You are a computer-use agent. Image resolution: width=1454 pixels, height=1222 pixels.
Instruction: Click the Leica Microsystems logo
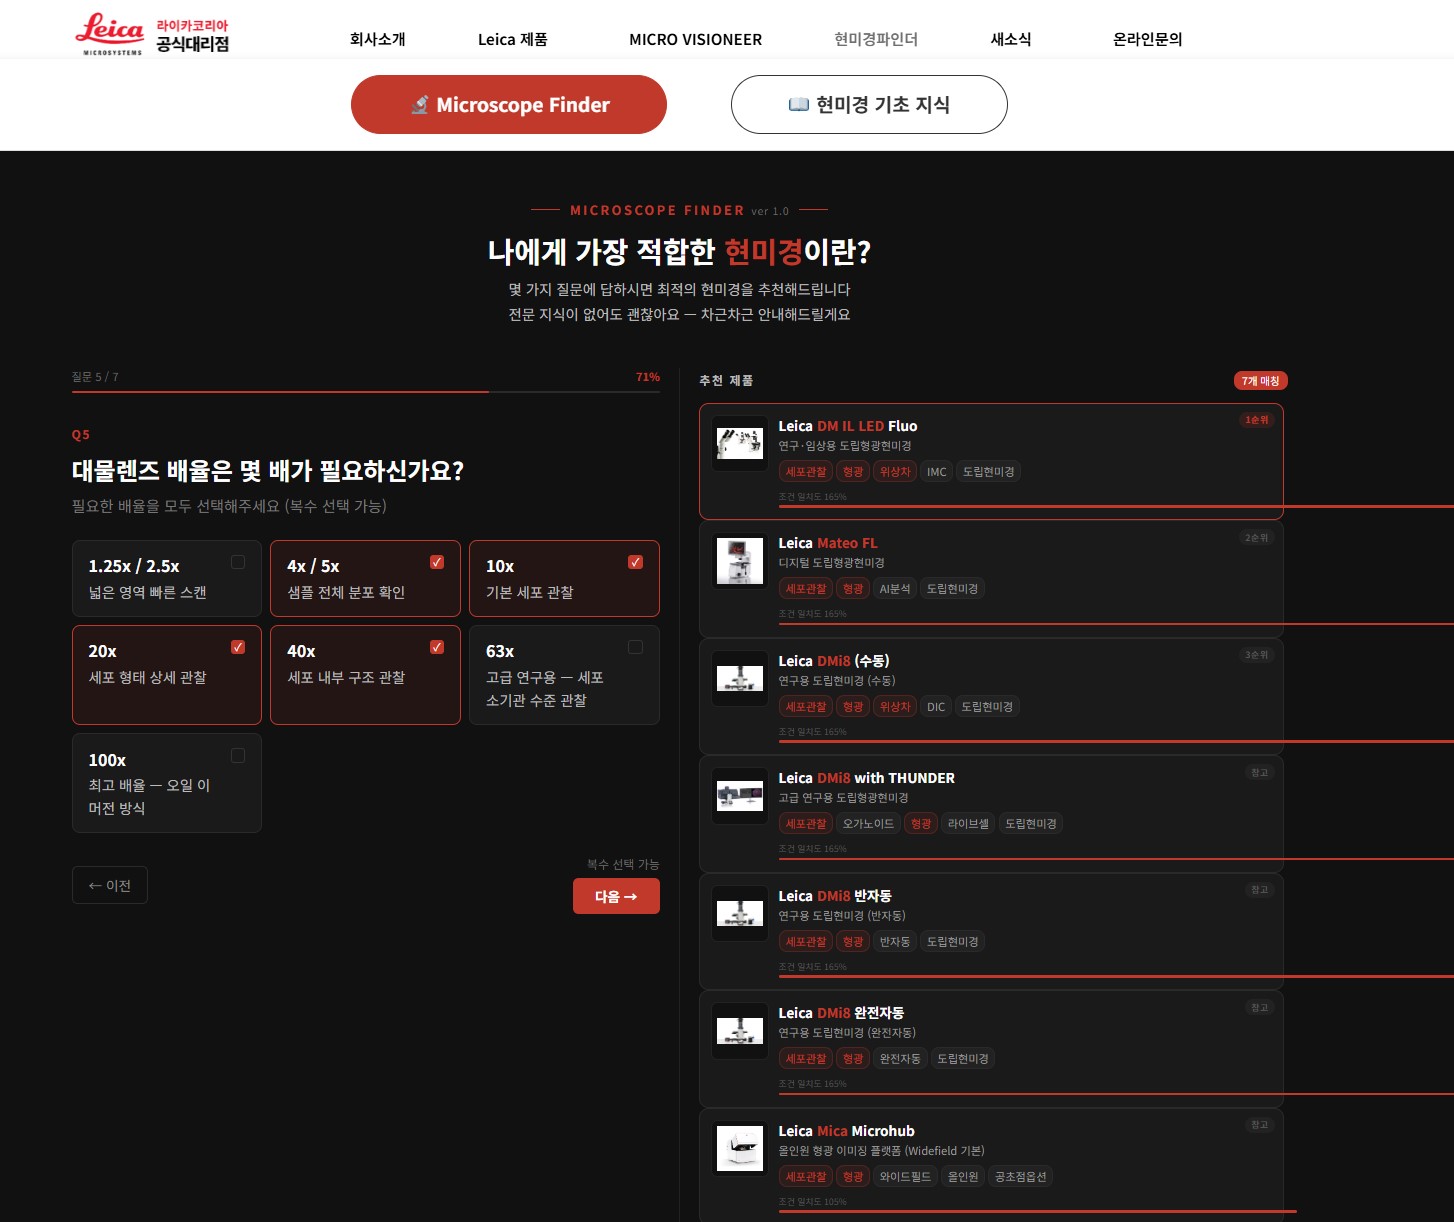pos(152,35)
